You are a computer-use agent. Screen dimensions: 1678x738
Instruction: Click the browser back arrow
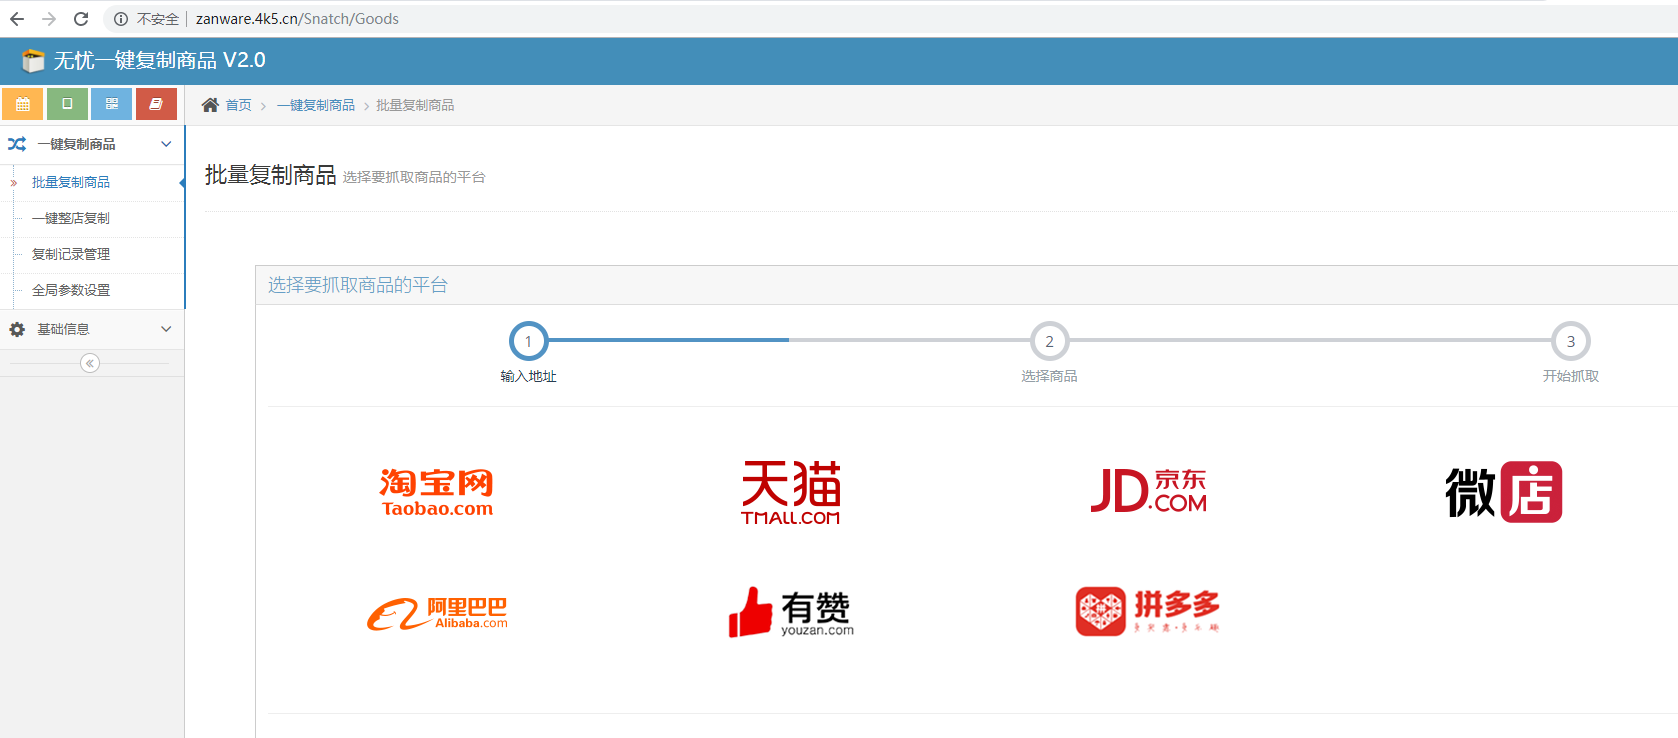tap(17, 19)
